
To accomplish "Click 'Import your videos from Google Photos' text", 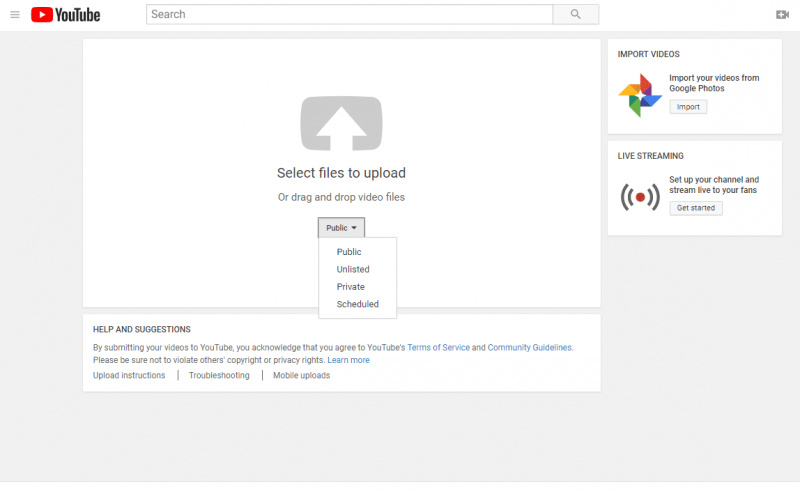I will click(x=714, y=83).
